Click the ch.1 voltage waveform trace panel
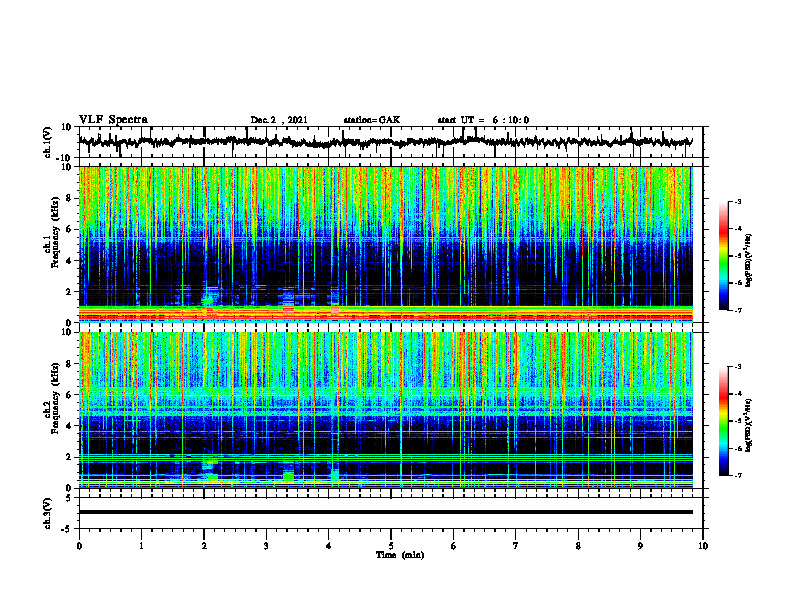 (x=390, y=142)
